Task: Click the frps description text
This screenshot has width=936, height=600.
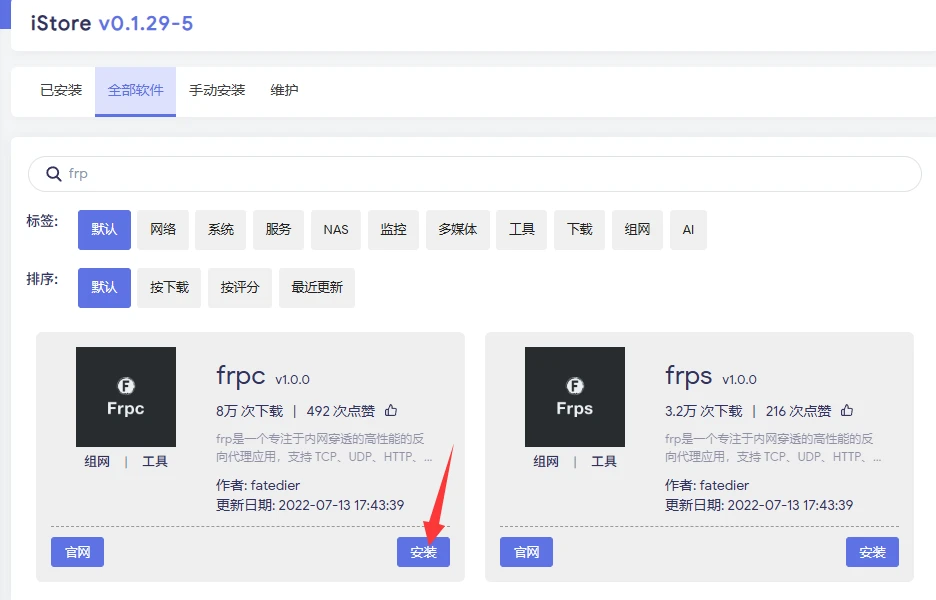Action: 773,448
